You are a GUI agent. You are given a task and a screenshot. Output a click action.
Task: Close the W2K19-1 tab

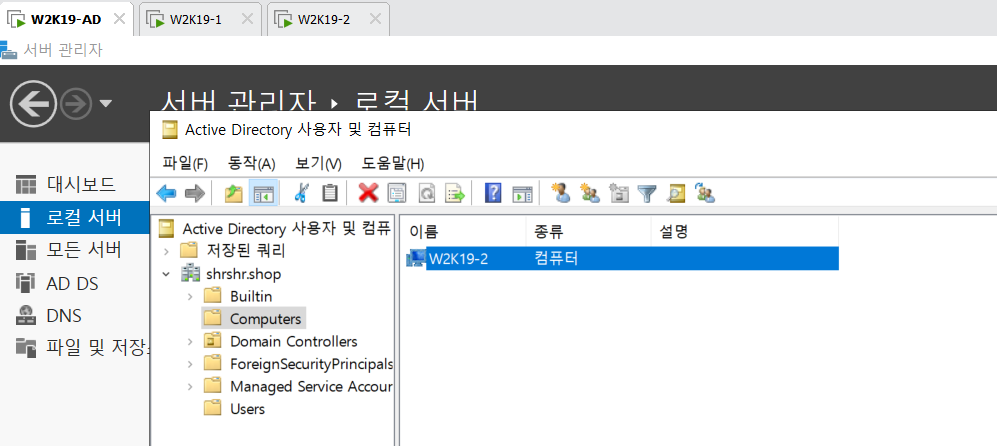[x=247, y=19]
